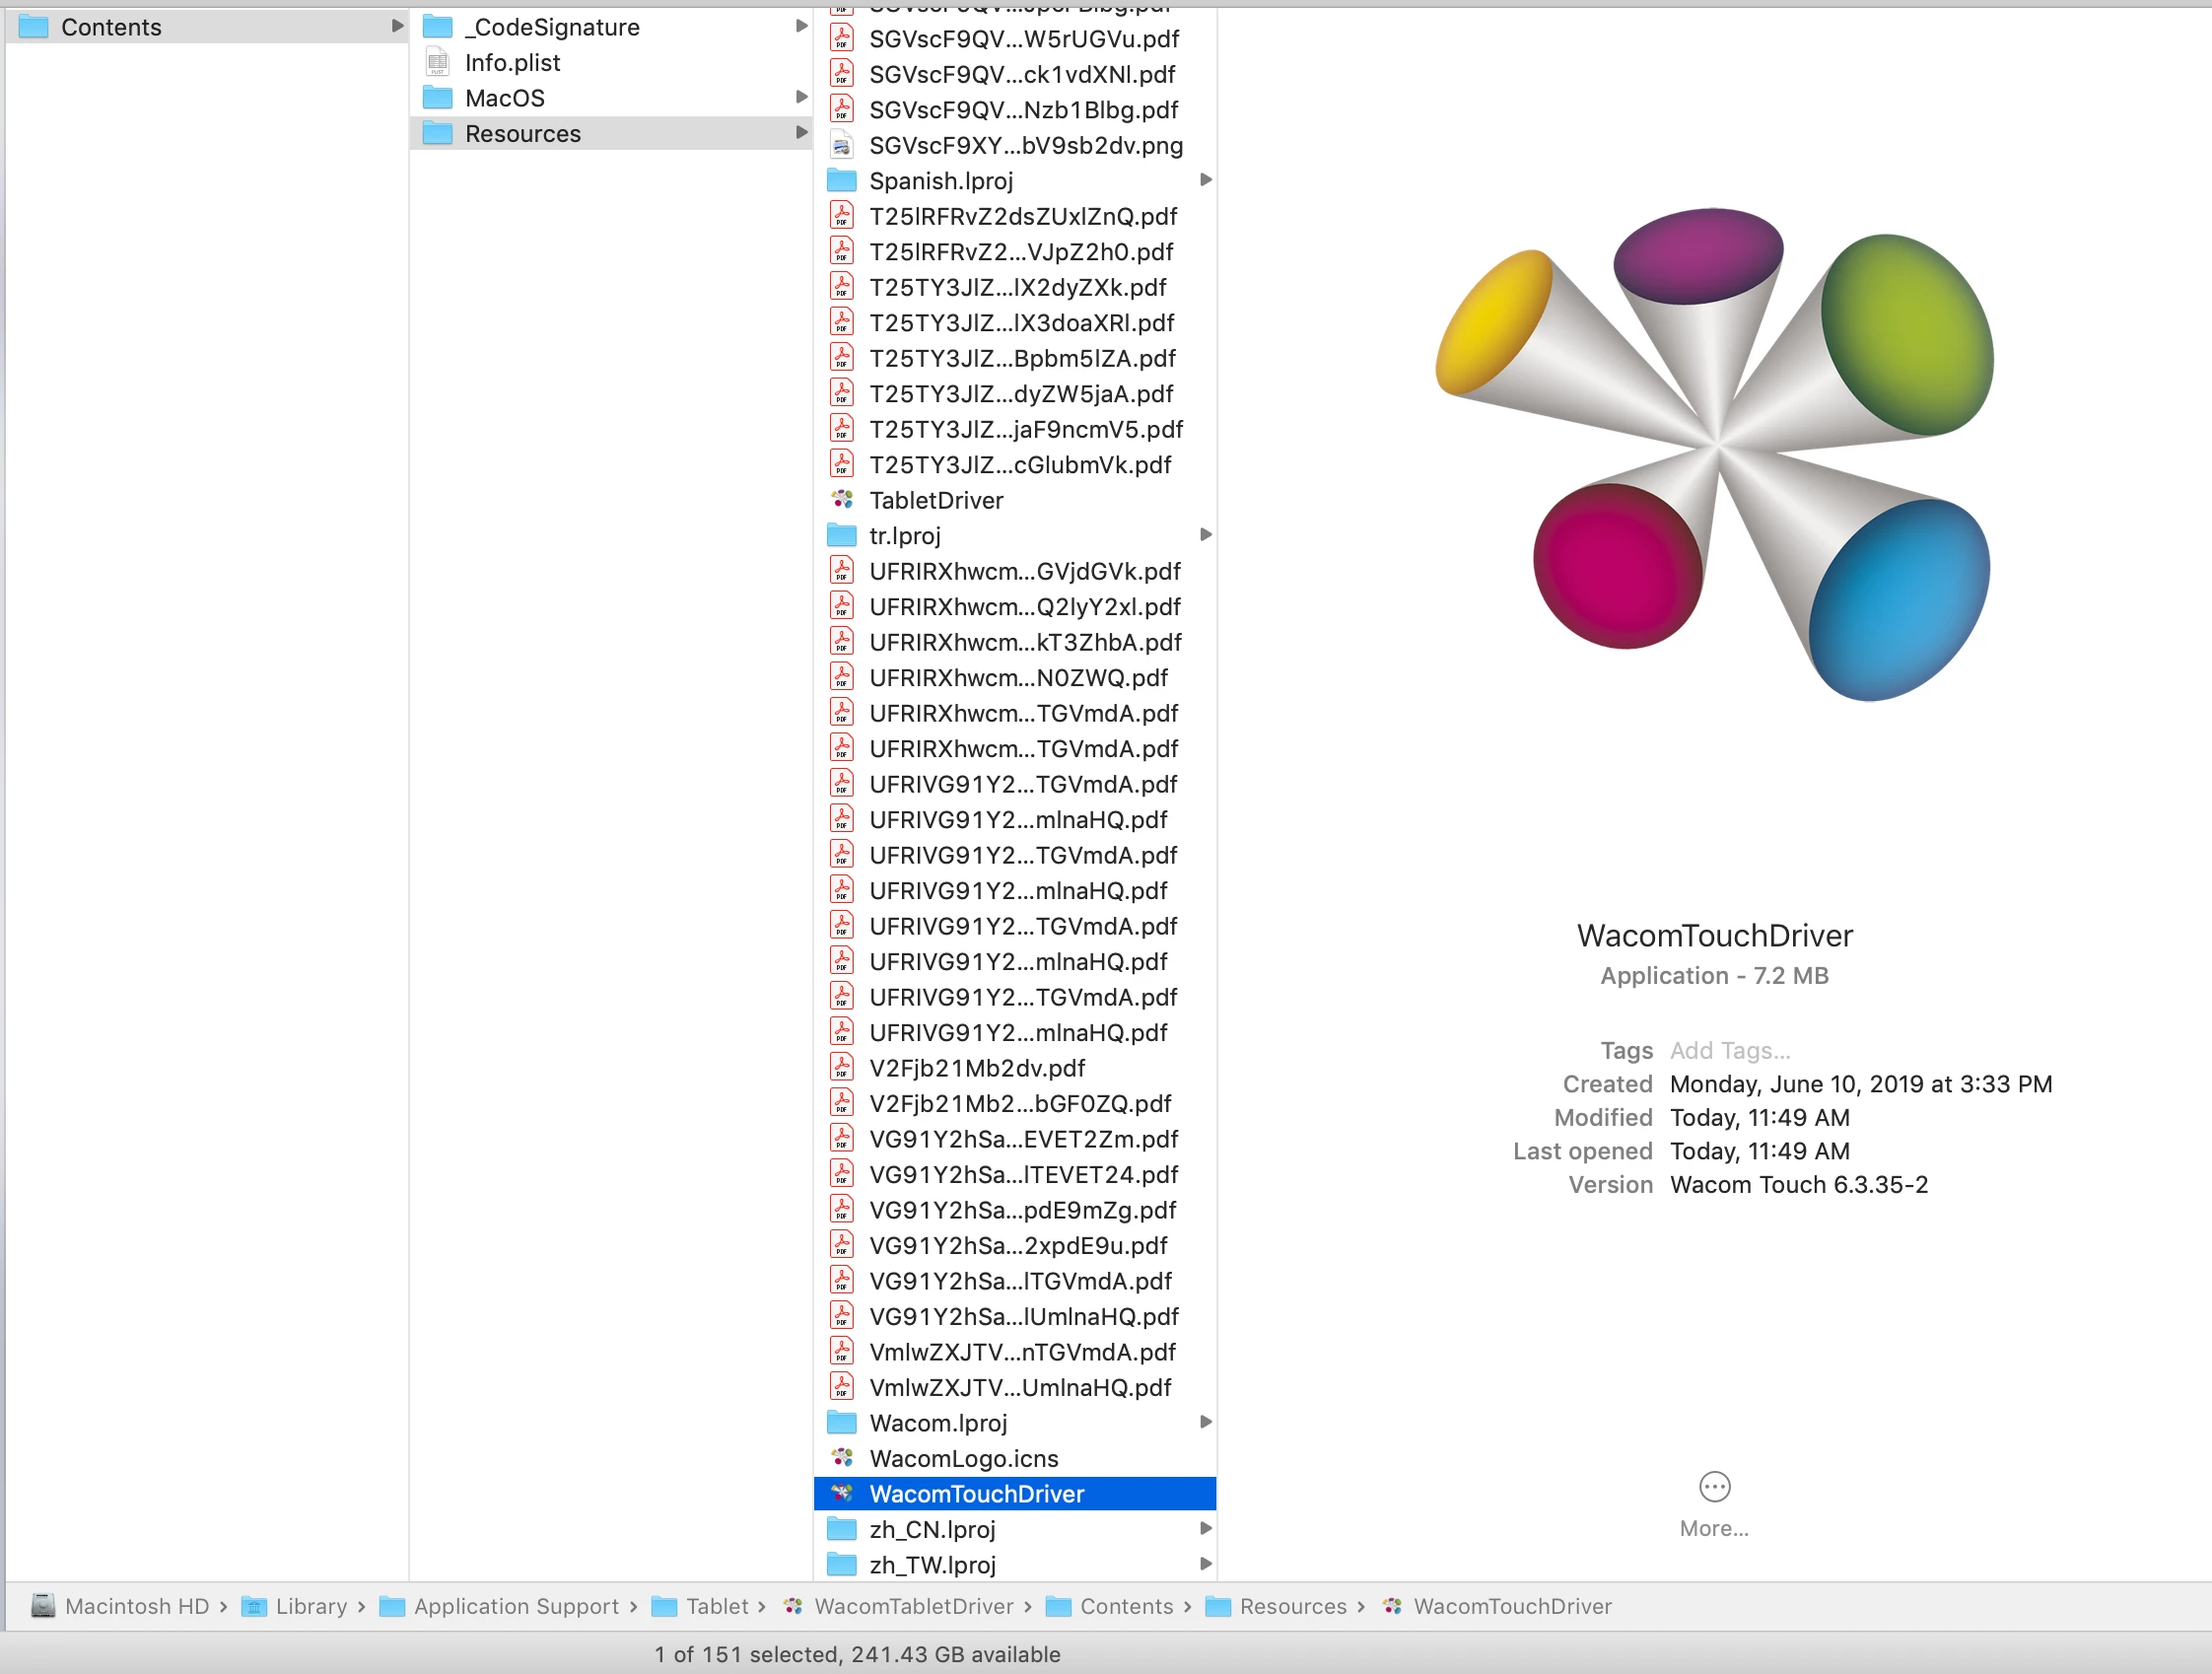Screen dimensions: 2212x1674
Task: Expand the _CodeSignature folder arrow
Action: 801,26
